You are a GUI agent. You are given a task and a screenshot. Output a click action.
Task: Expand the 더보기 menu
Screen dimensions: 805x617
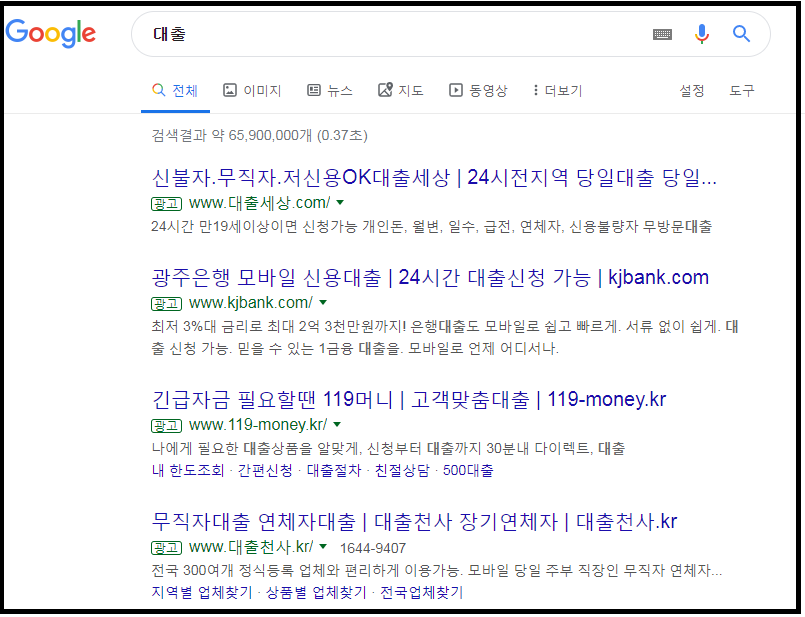tap(558, 91)
